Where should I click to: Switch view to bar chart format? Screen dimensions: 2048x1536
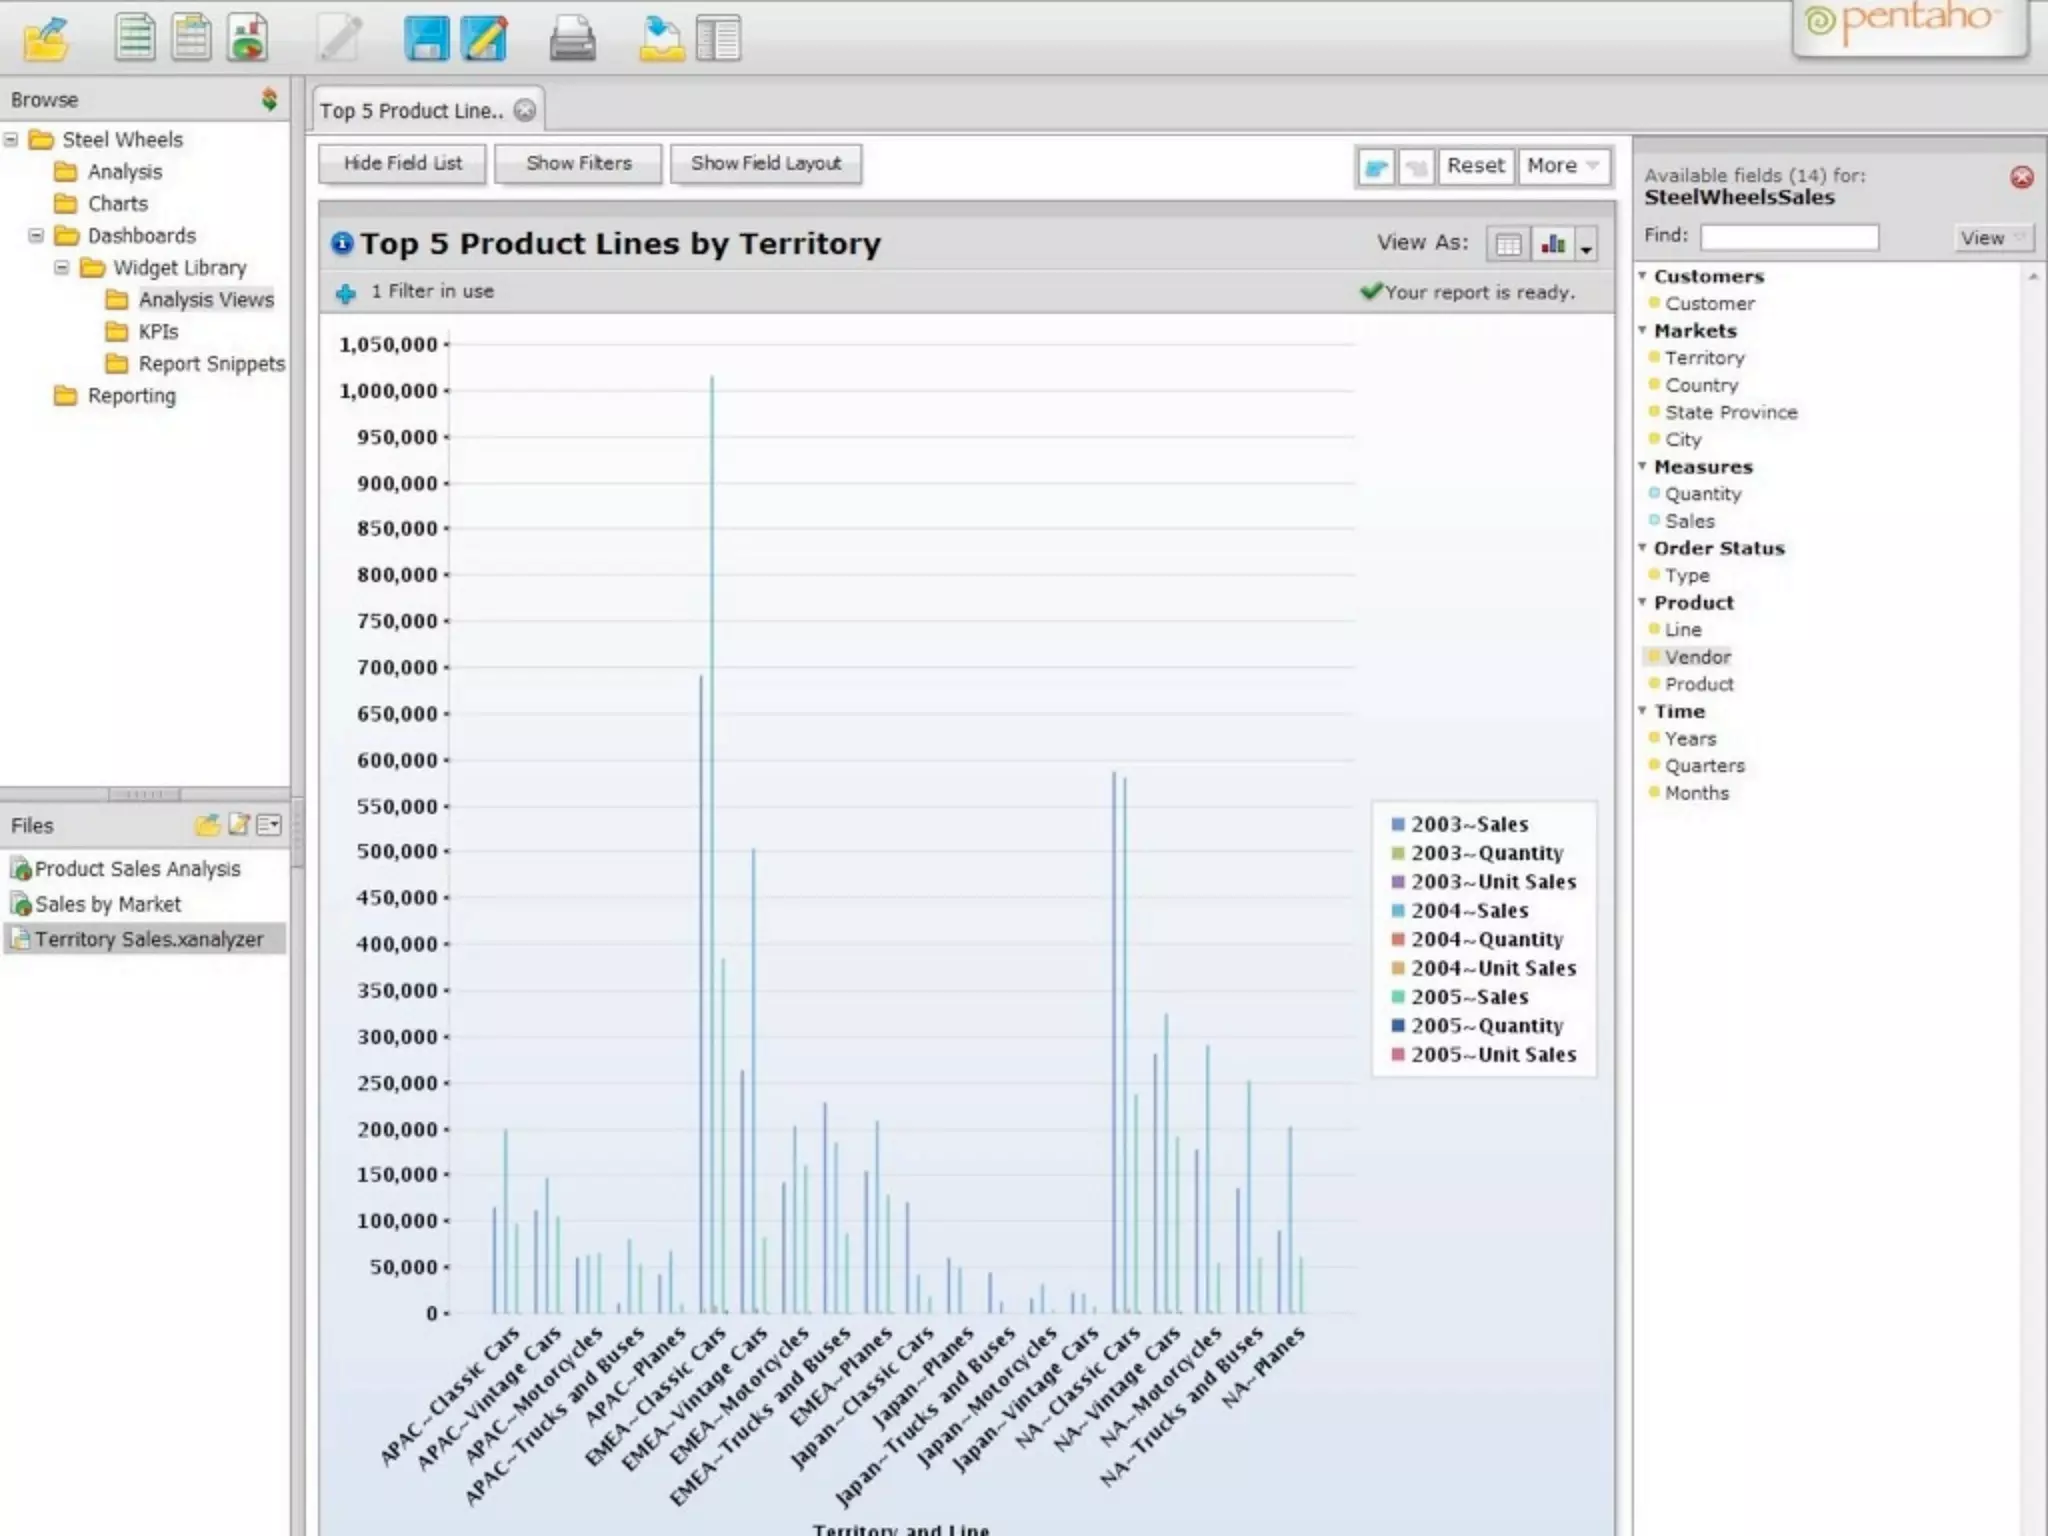[1553, 244]
